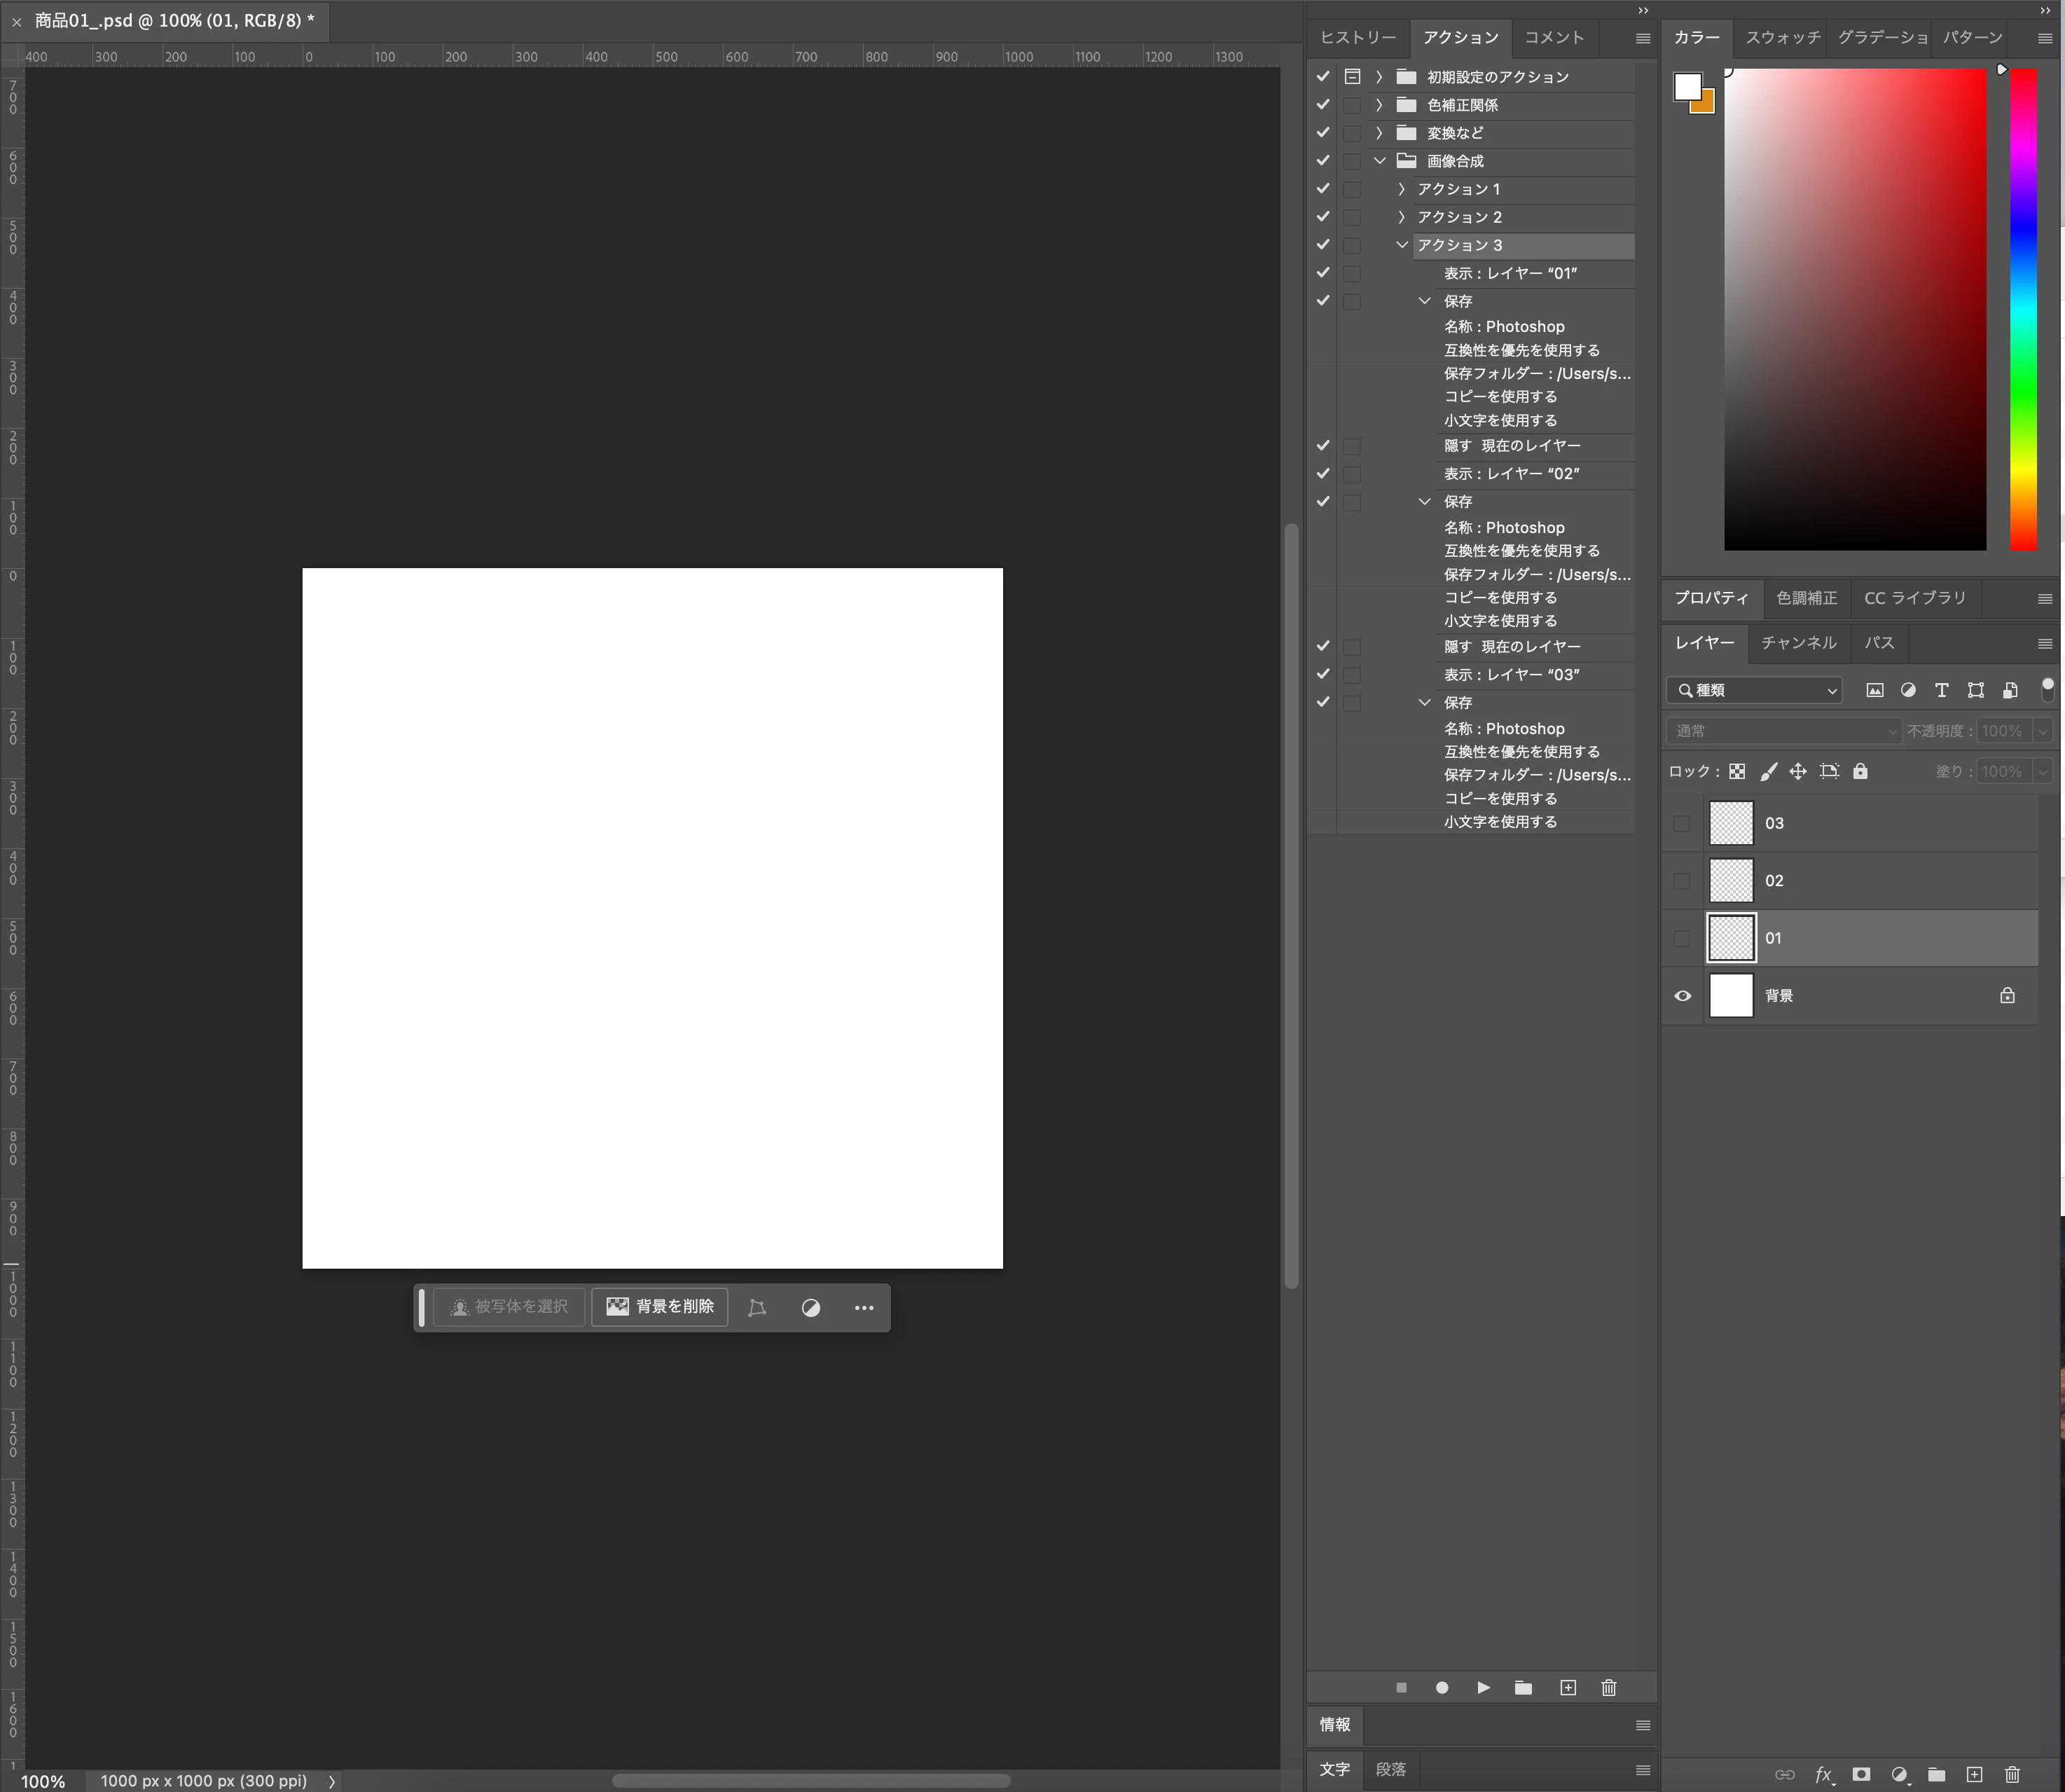The width and height of the screenshot is (2065, 1792).
Task: Click the record action button
Action: 1442,1688
